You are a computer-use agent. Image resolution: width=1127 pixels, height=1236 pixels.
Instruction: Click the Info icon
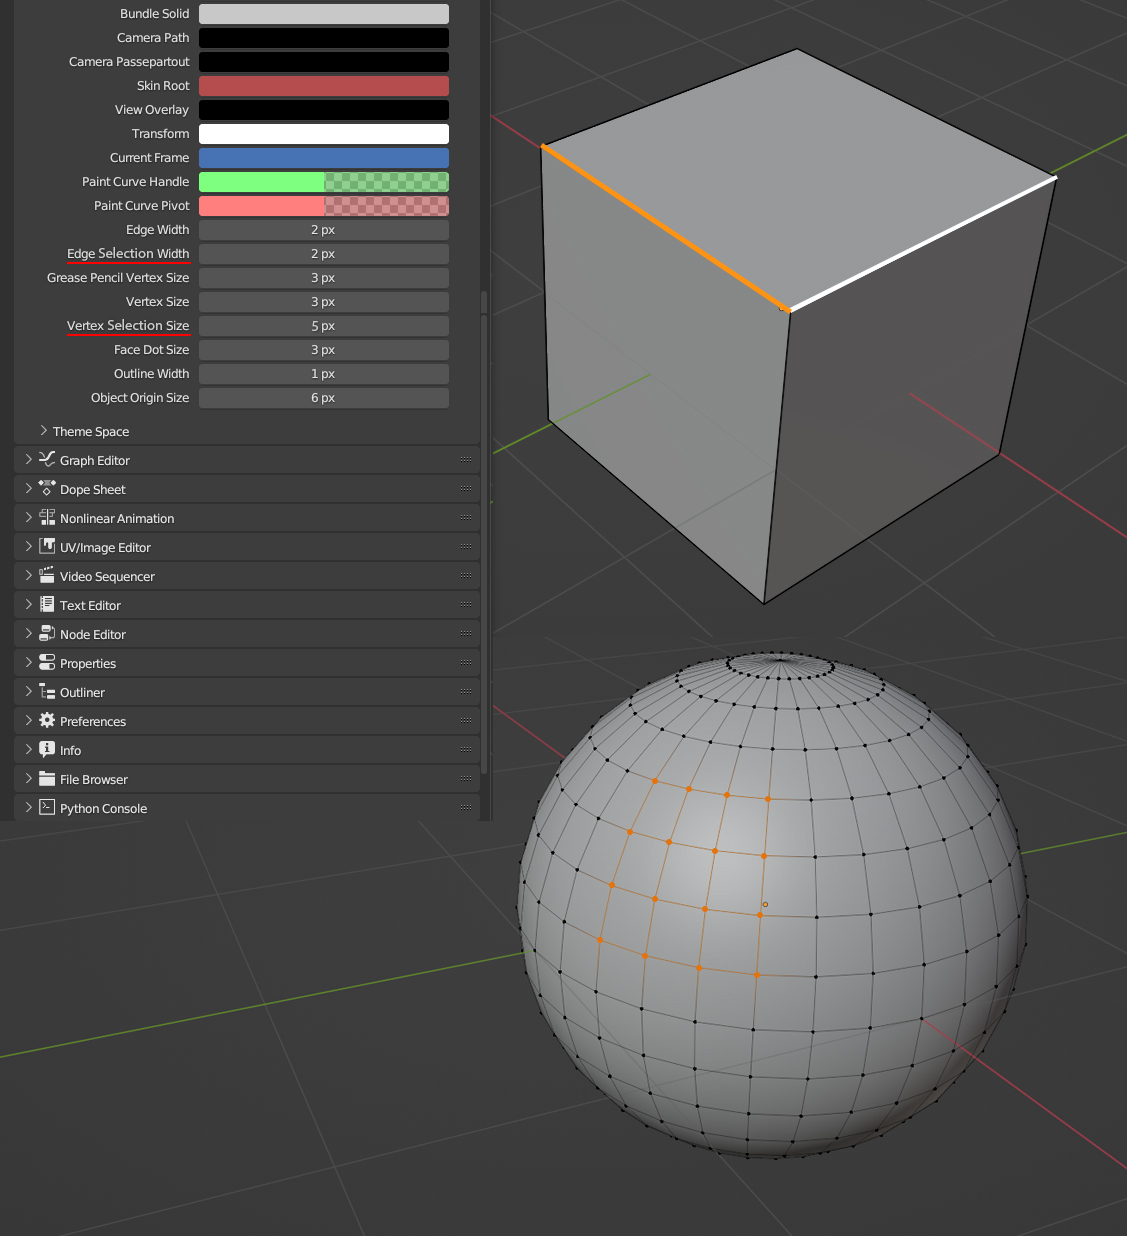[47, 749]
